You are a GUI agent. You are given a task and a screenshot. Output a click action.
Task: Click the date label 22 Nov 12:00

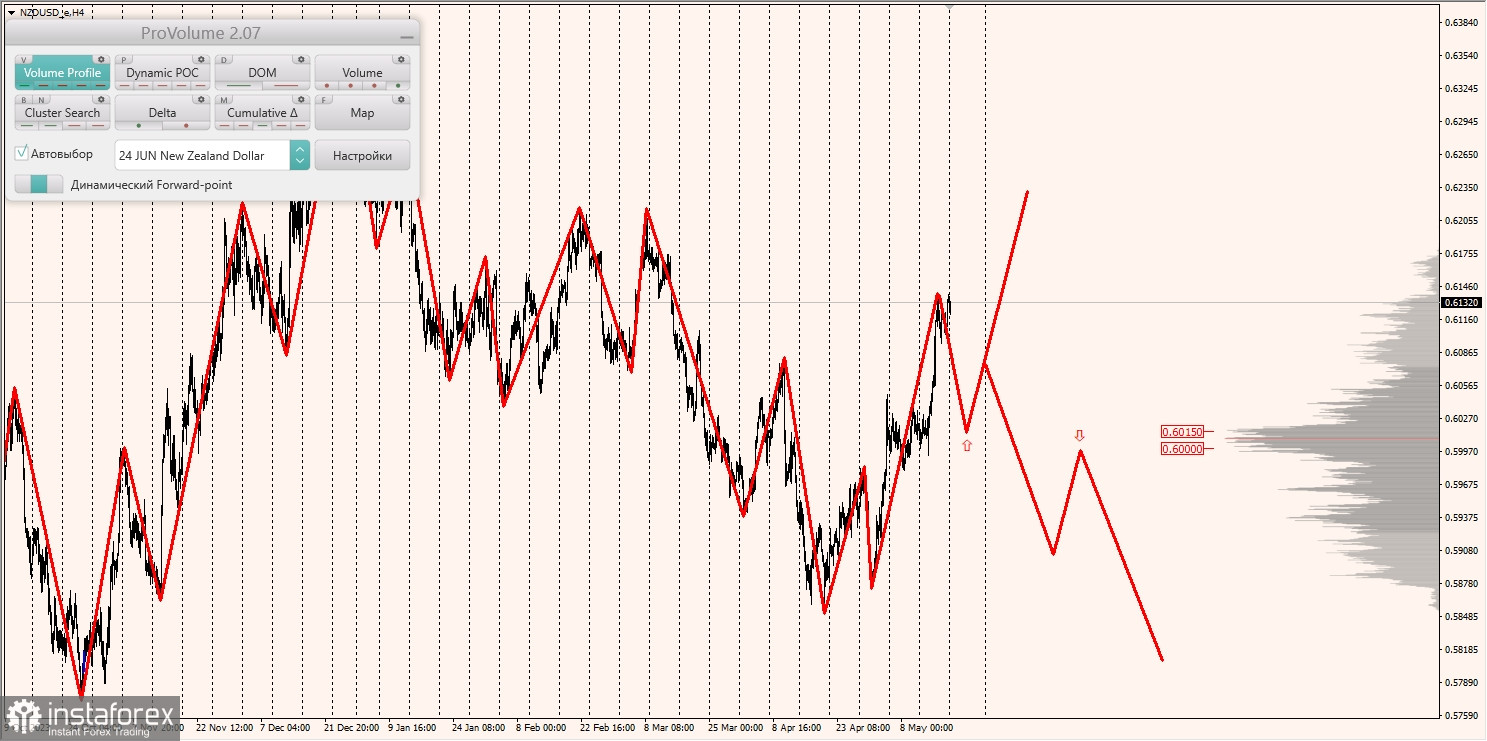pos(225,728)
